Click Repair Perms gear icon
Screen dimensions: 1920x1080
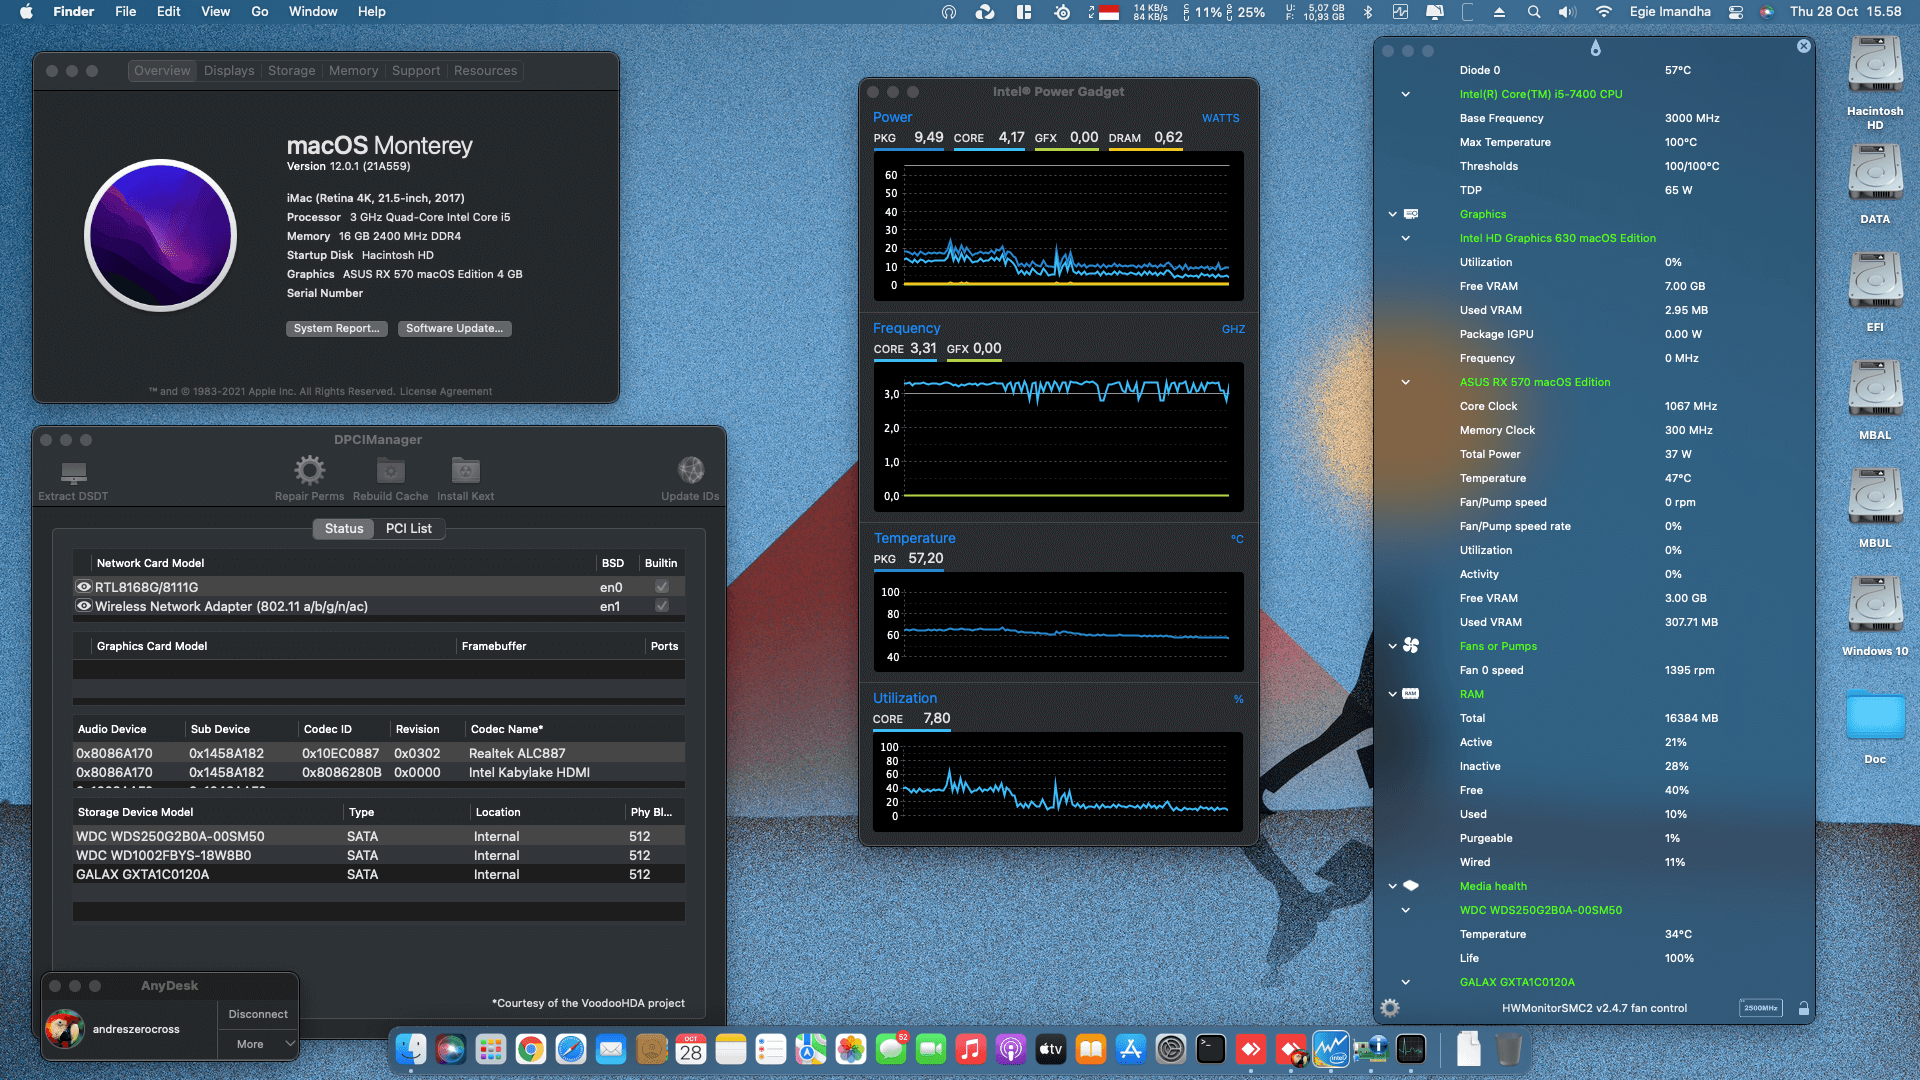tap(309, 470)
